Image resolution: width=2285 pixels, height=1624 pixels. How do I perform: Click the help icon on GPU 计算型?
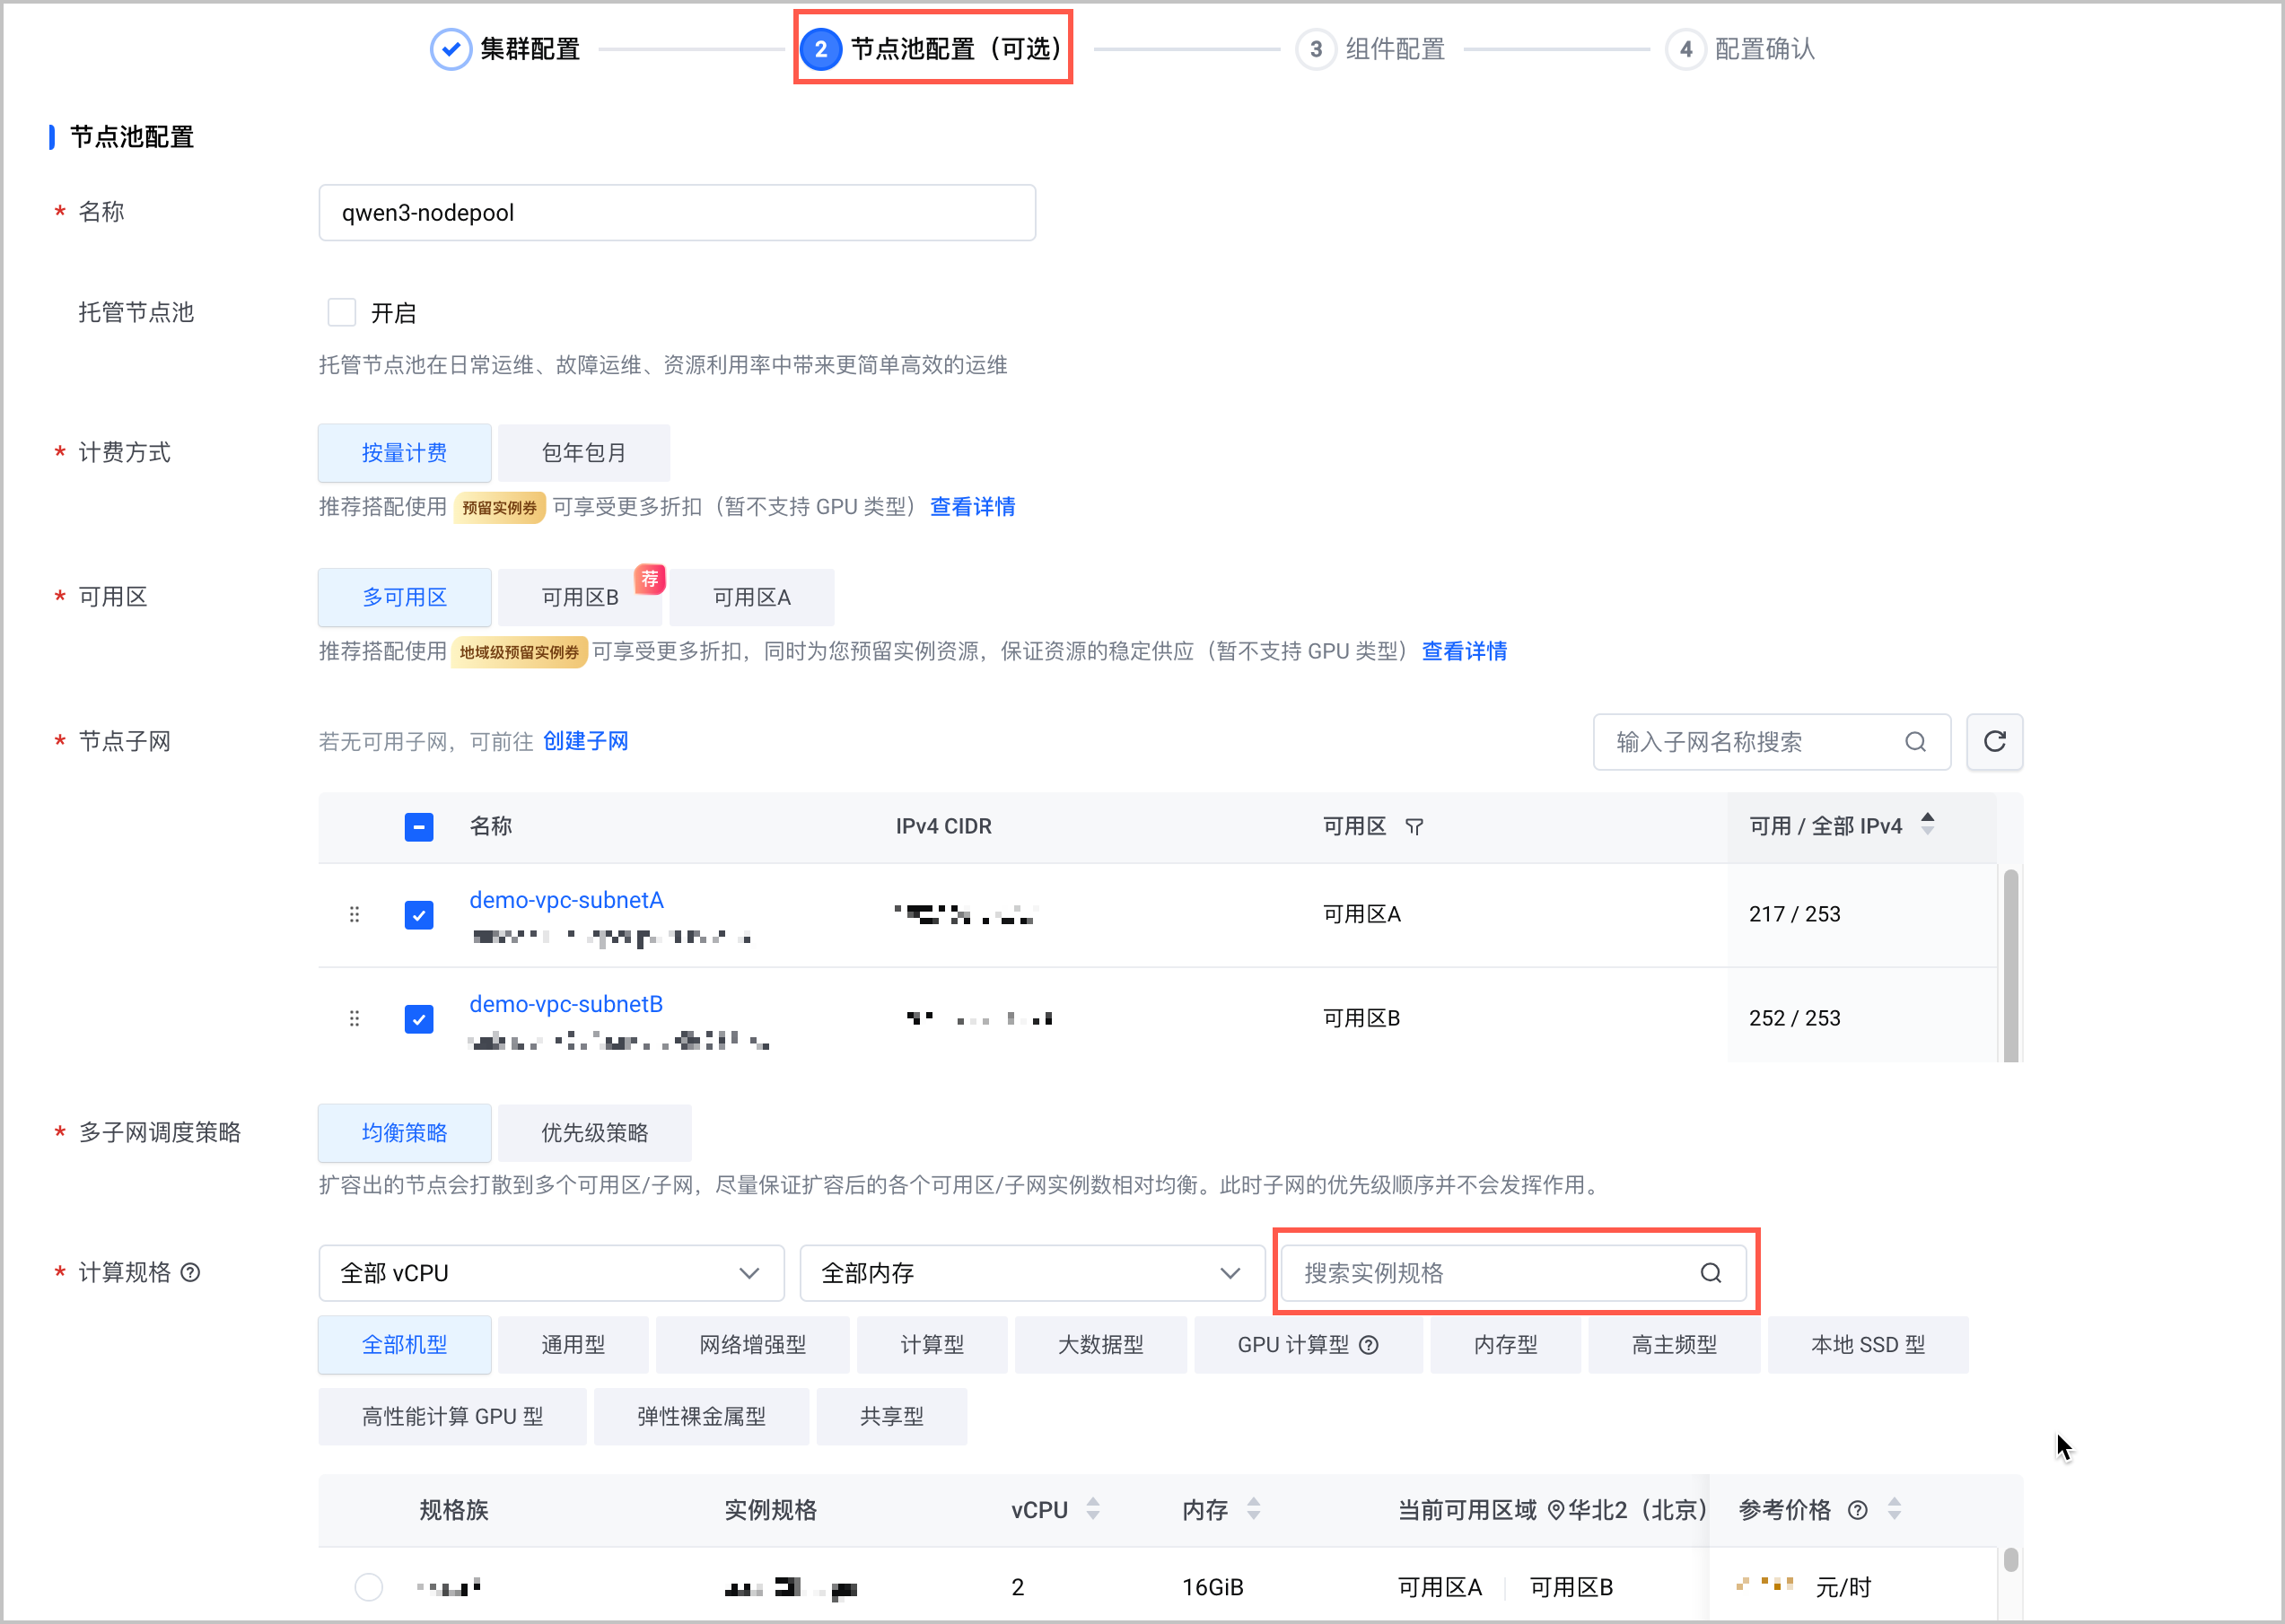coord(1369,1345)
